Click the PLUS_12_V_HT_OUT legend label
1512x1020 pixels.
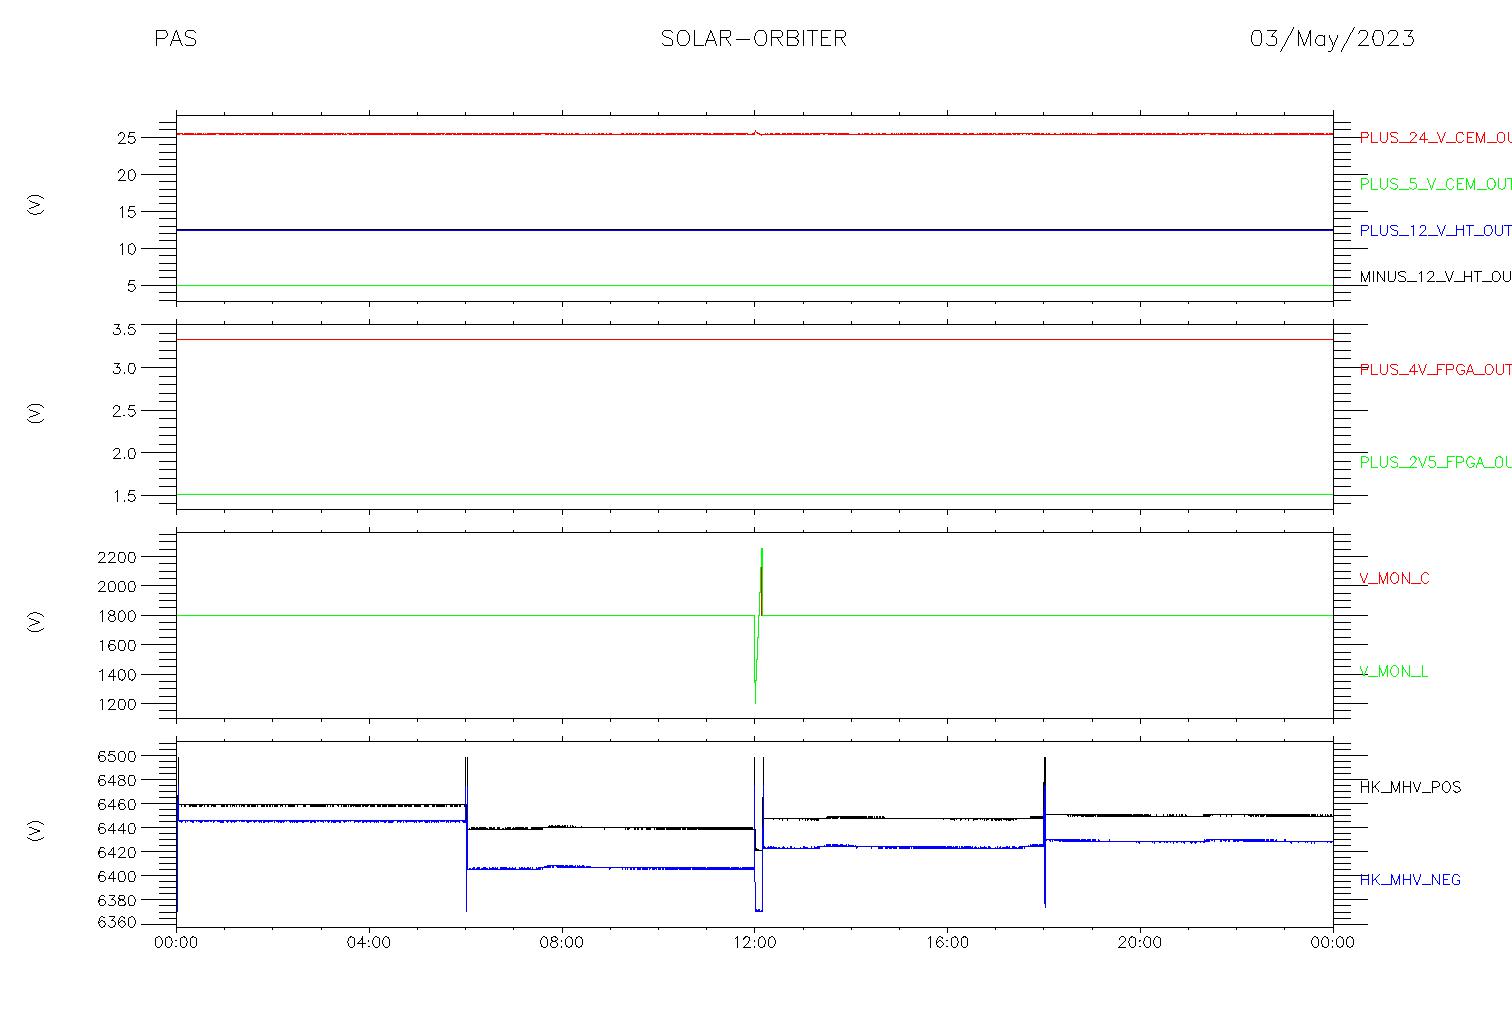point(1435,230)
